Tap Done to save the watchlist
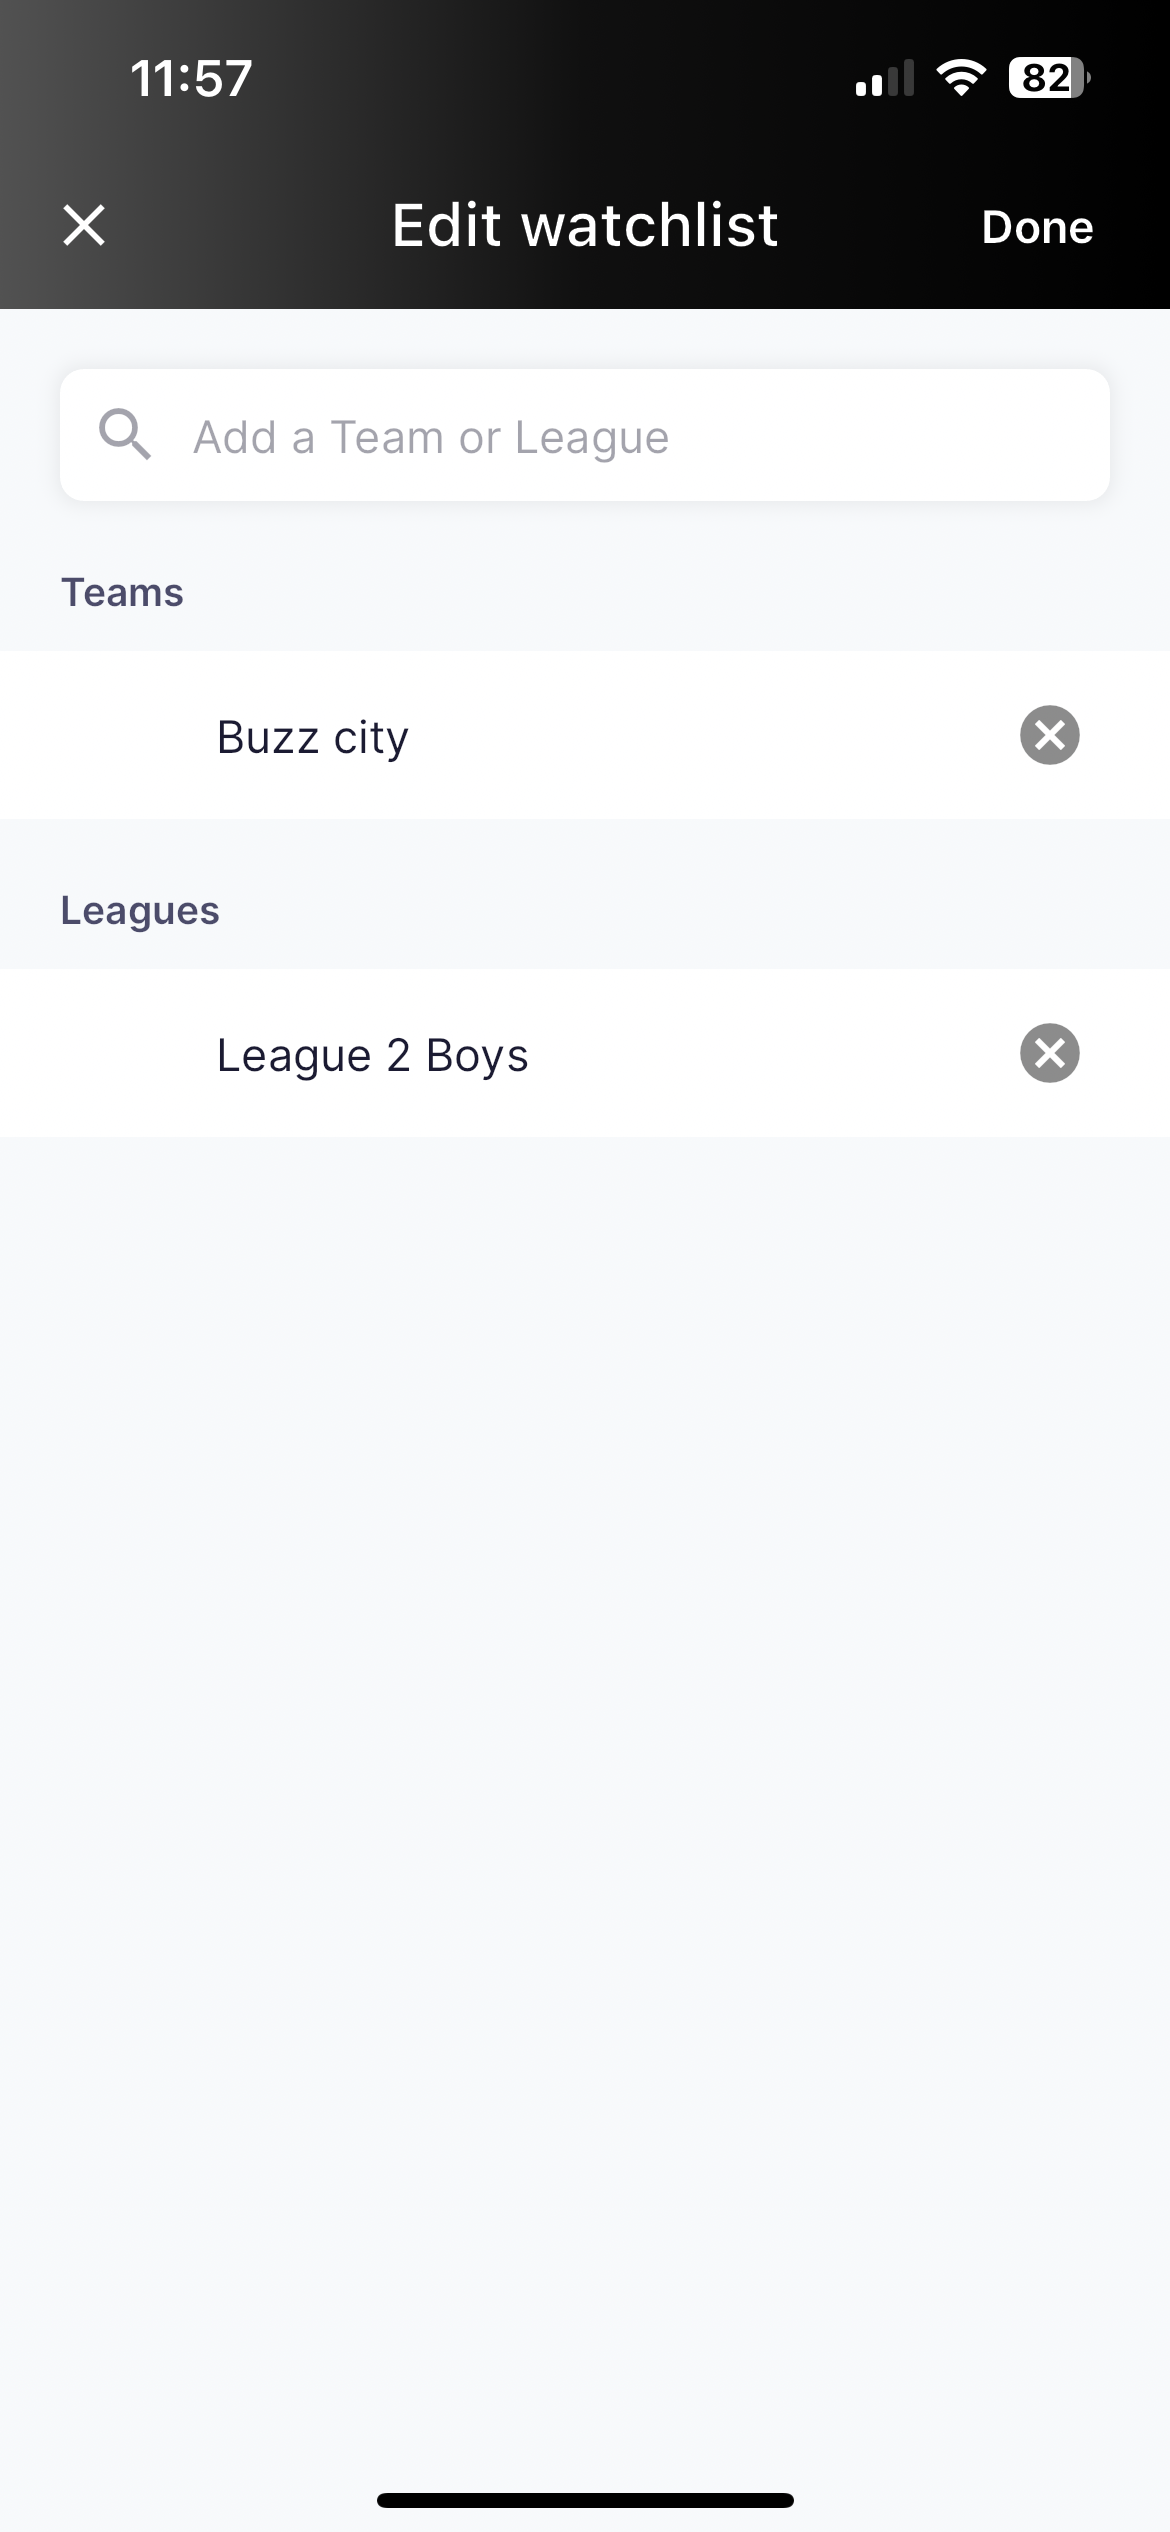1170x2532 pixels. 1037,227
